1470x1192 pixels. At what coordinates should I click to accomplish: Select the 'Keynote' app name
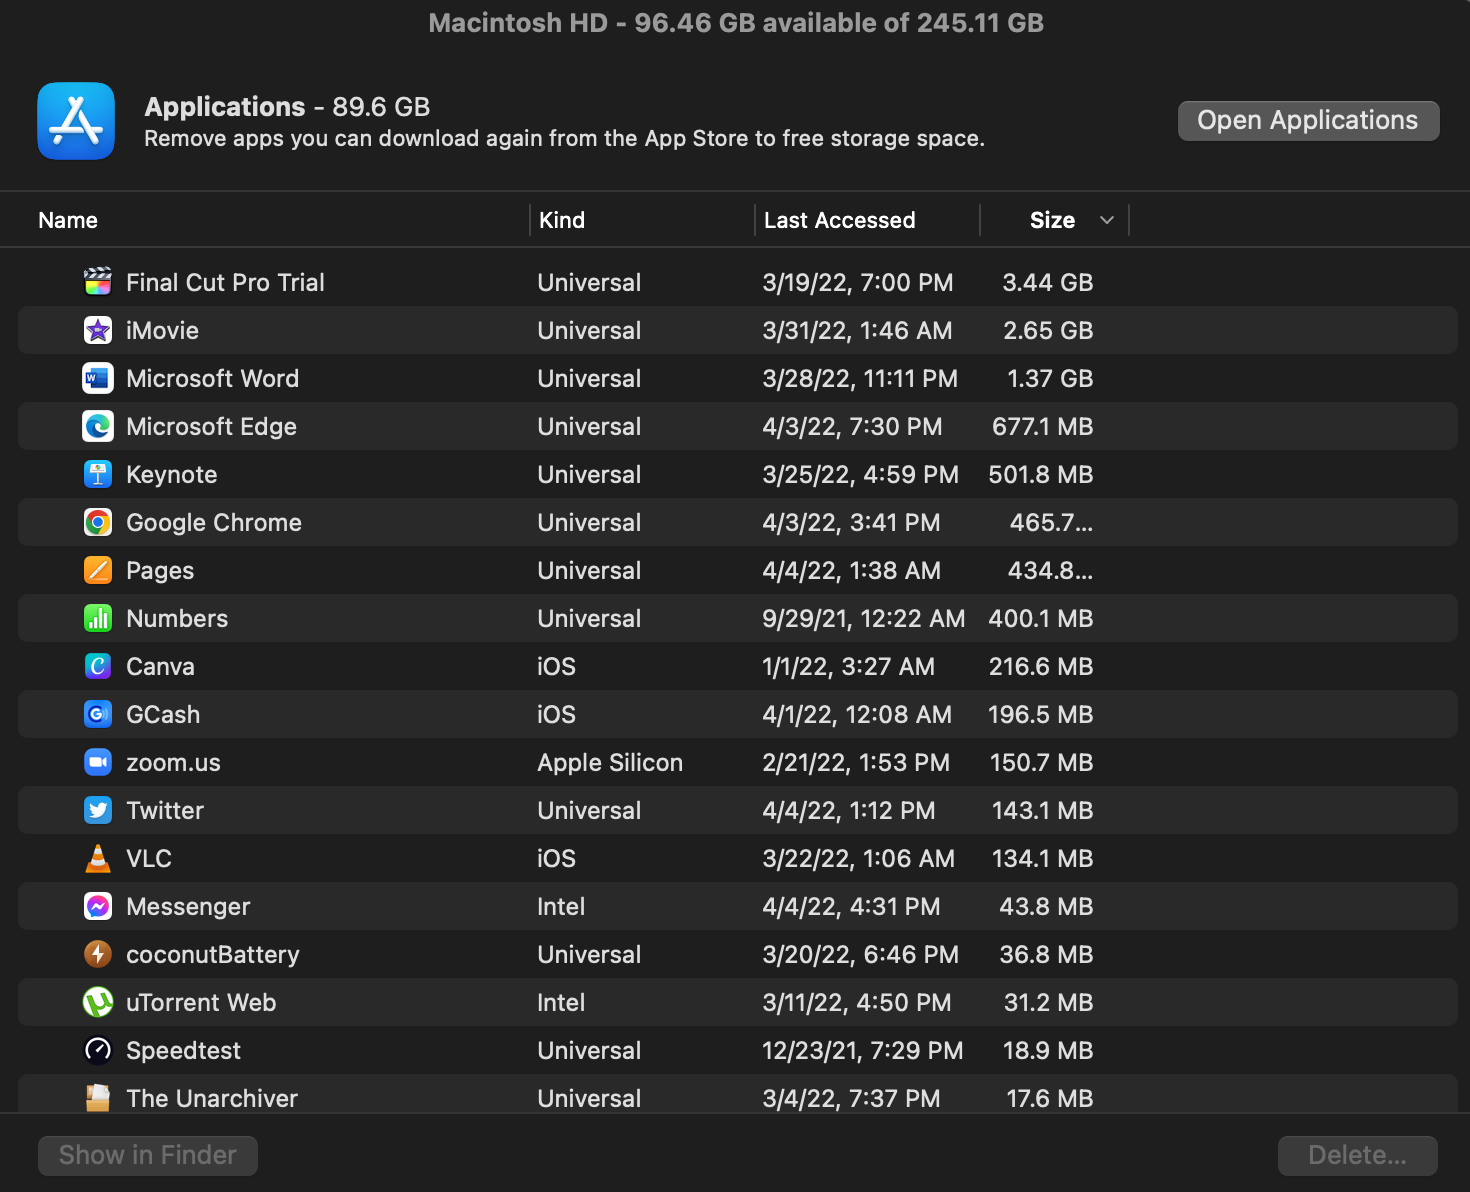(171, 475)
